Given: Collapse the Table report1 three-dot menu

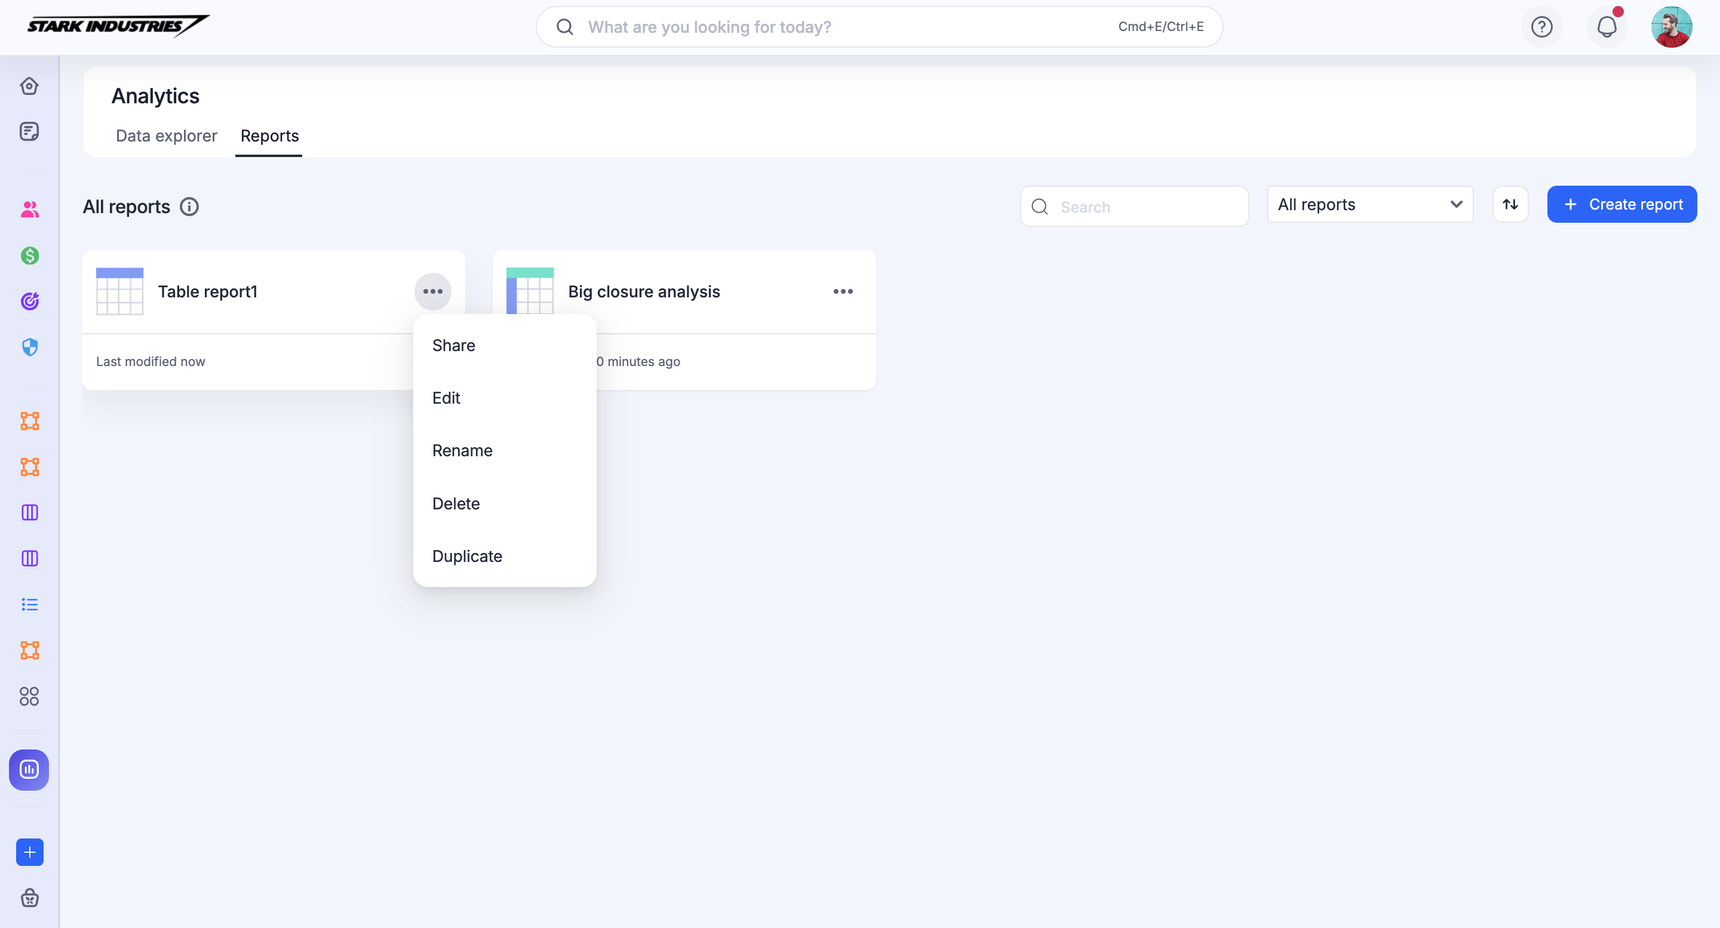Looking at the screenshot, I should point(432,292).
